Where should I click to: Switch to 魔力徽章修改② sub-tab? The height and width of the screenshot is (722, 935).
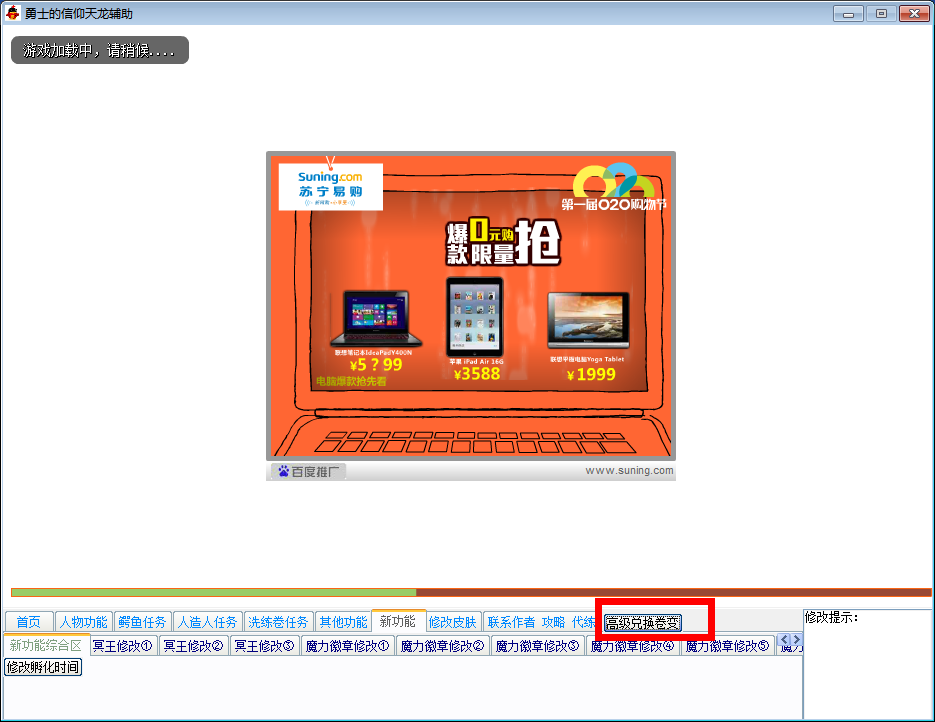pyautogui.click(x=442, y=646)
